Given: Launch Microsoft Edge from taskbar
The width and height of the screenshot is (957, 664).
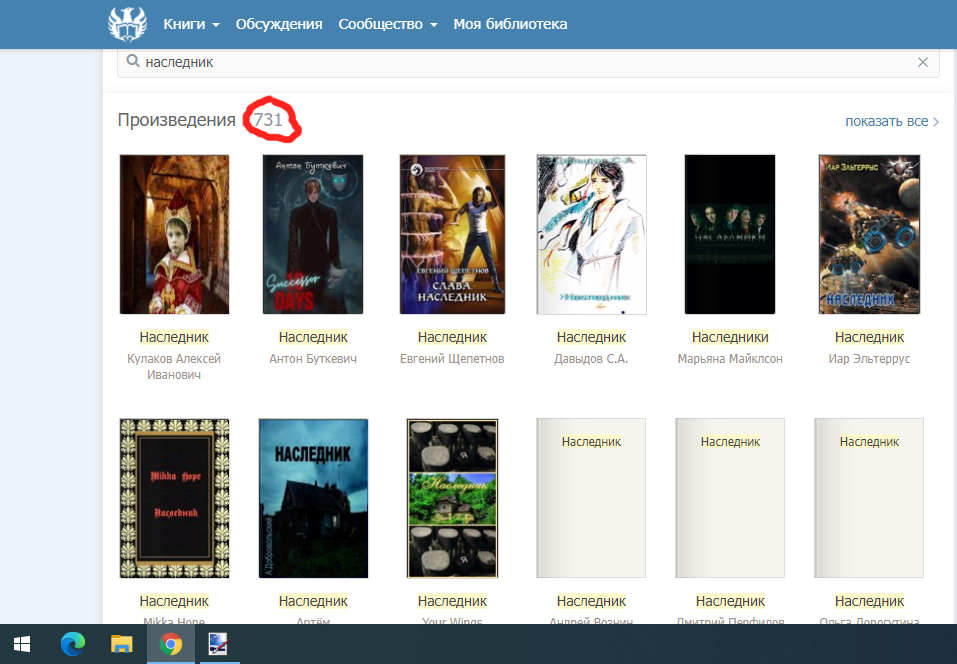Looking at the screenshot, I should (x=72, y=643).
